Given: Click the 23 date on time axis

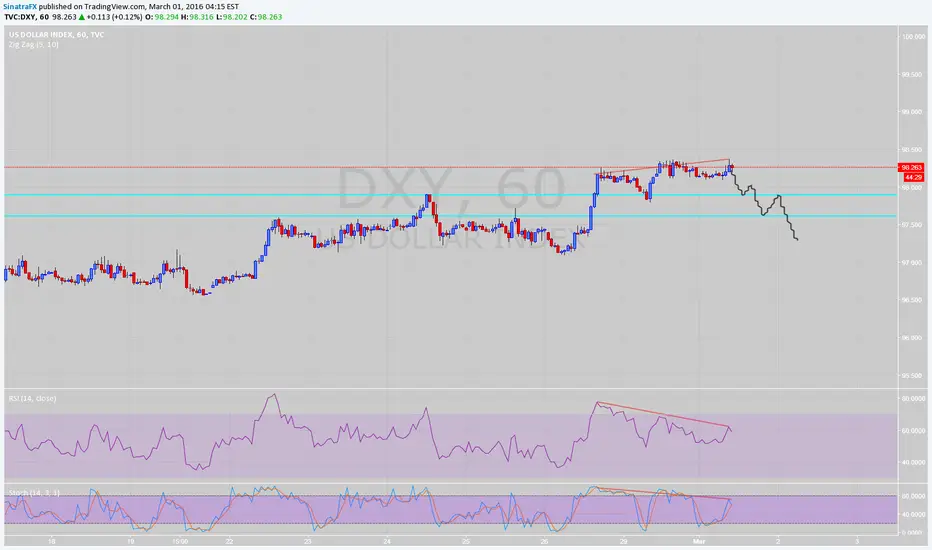Looking at the screenshot, I should coord(308,541).
